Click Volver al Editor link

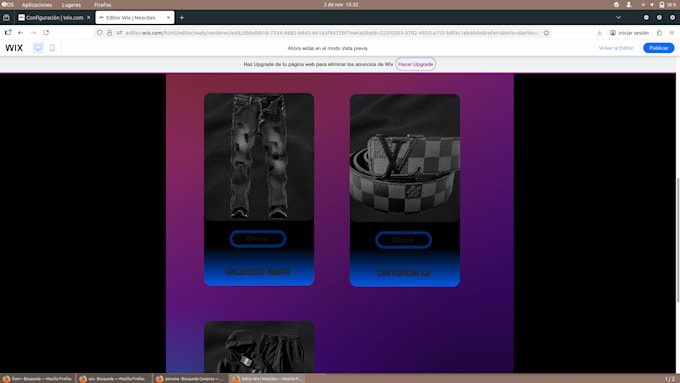pos(616,48)
